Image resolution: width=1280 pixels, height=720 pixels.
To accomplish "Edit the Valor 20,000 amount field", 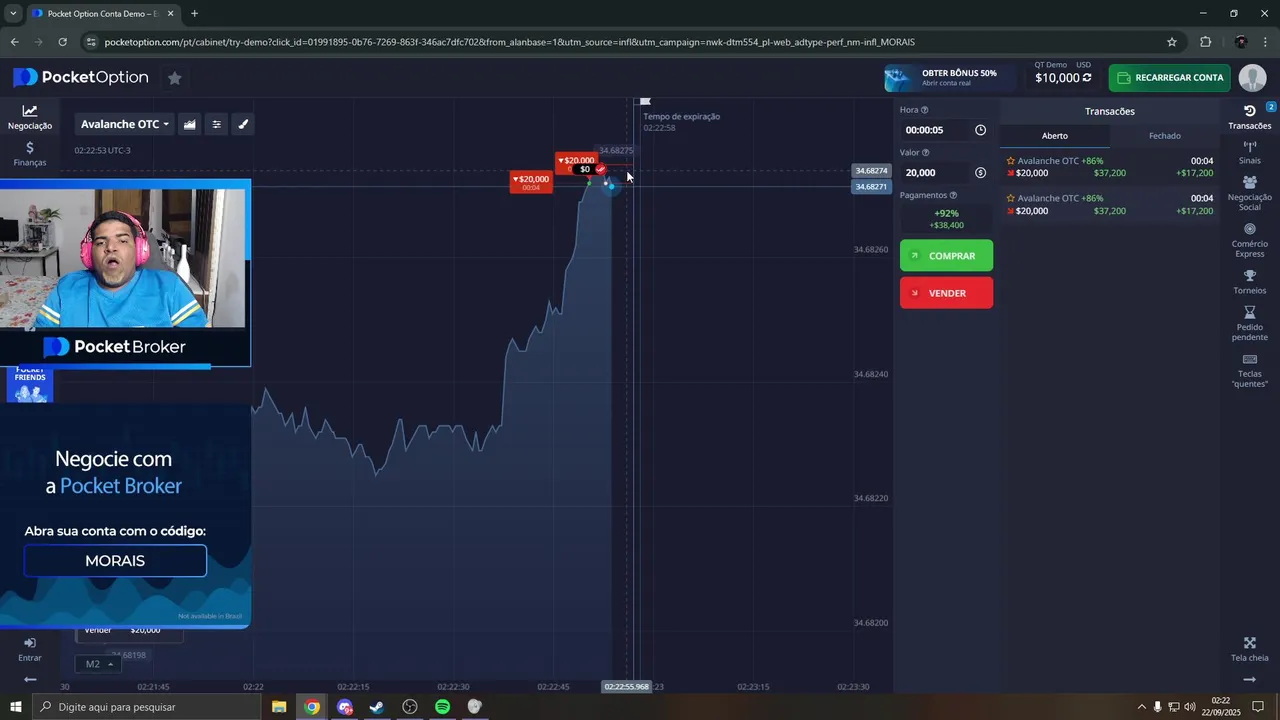I will tap(934, 172).
